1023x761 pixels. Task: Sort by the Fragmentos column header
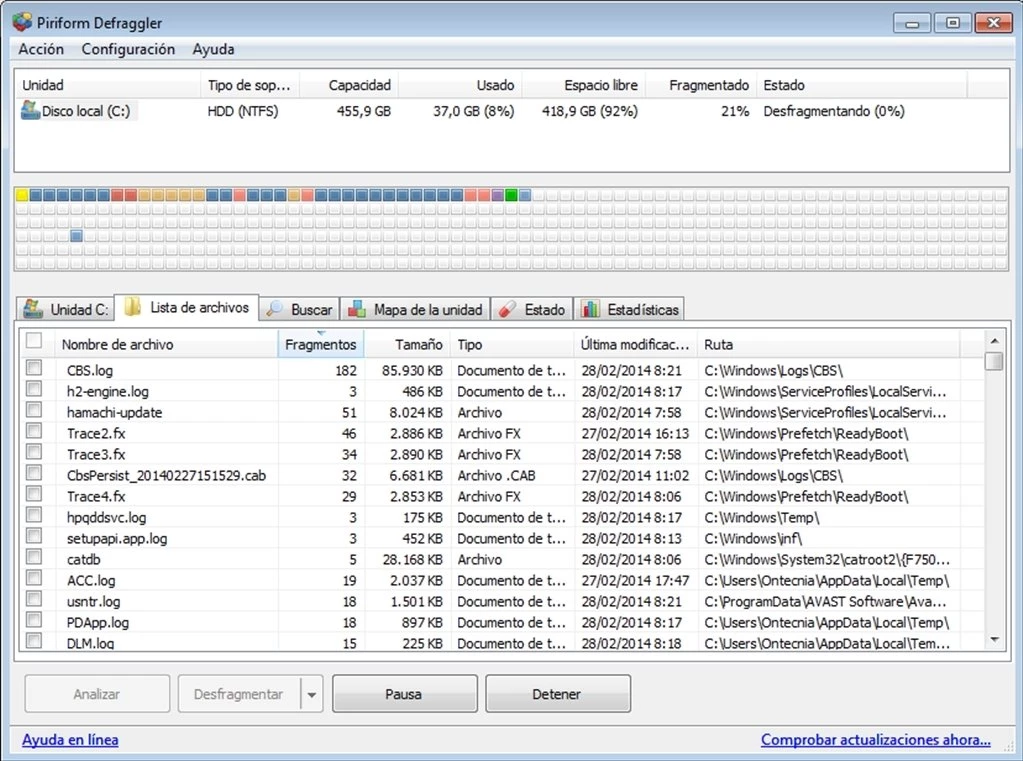click(320, 345)
